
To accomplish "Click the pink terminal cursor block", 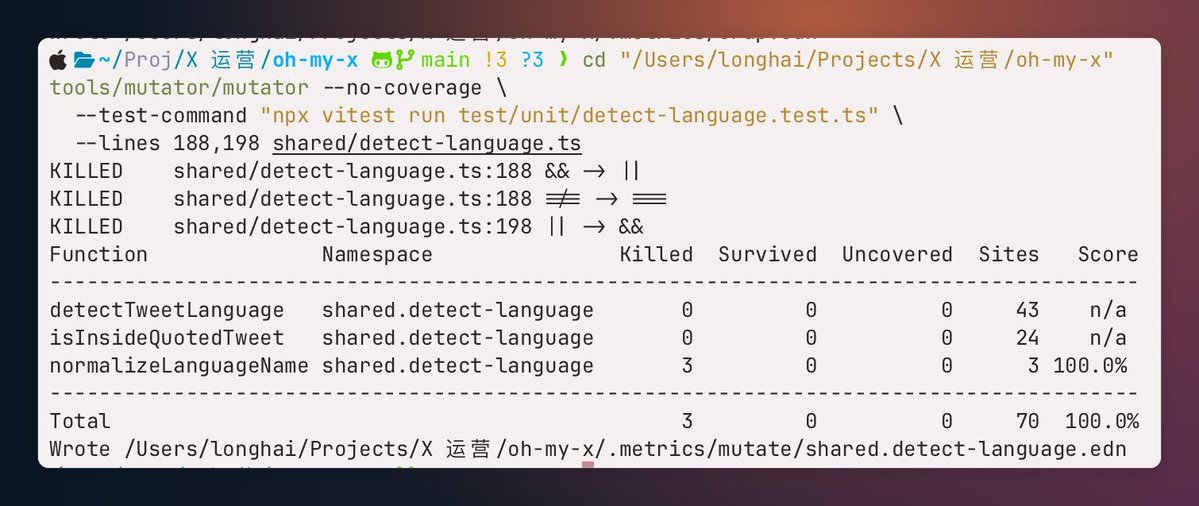I will click(x=587, y=464).
